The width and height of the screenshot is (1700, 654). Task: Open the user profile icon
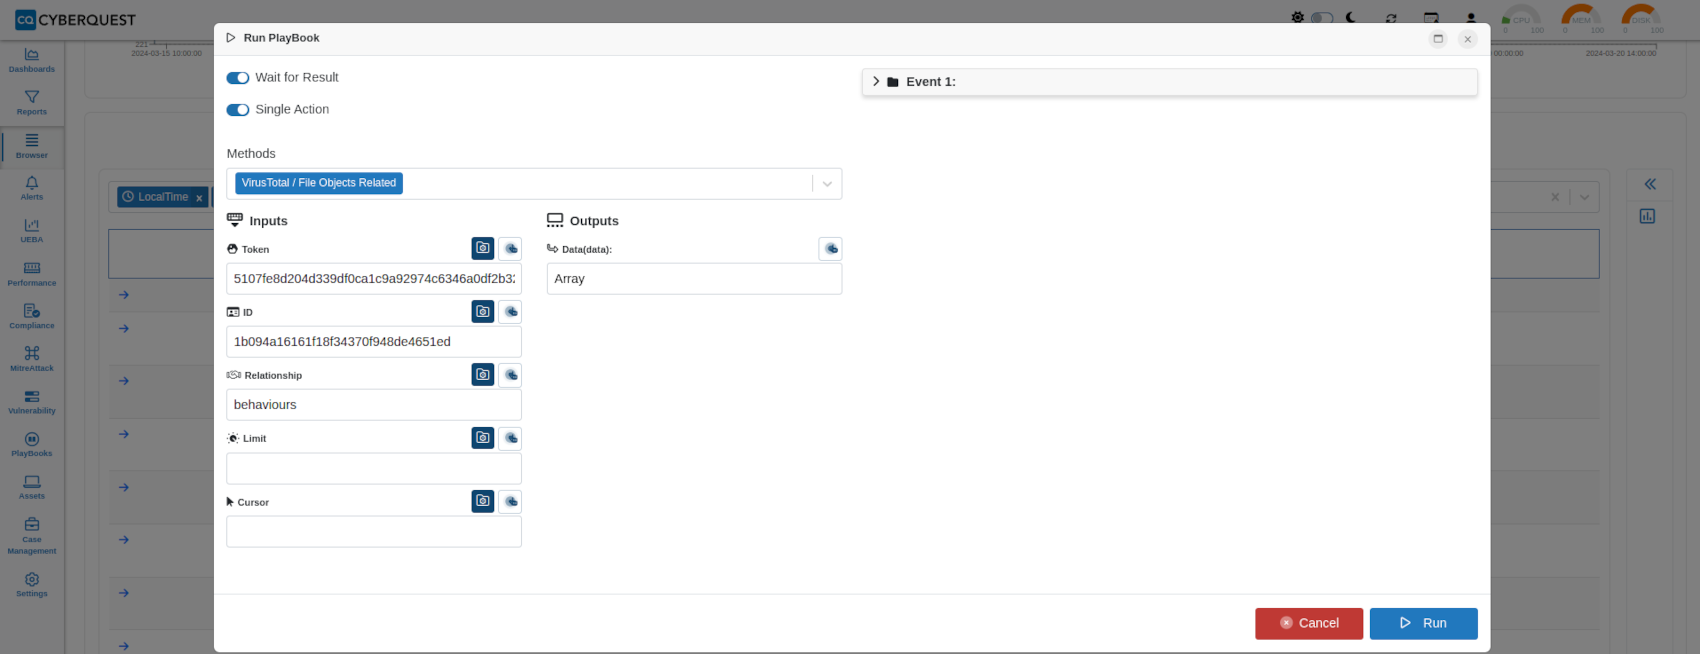[1471, 18]
